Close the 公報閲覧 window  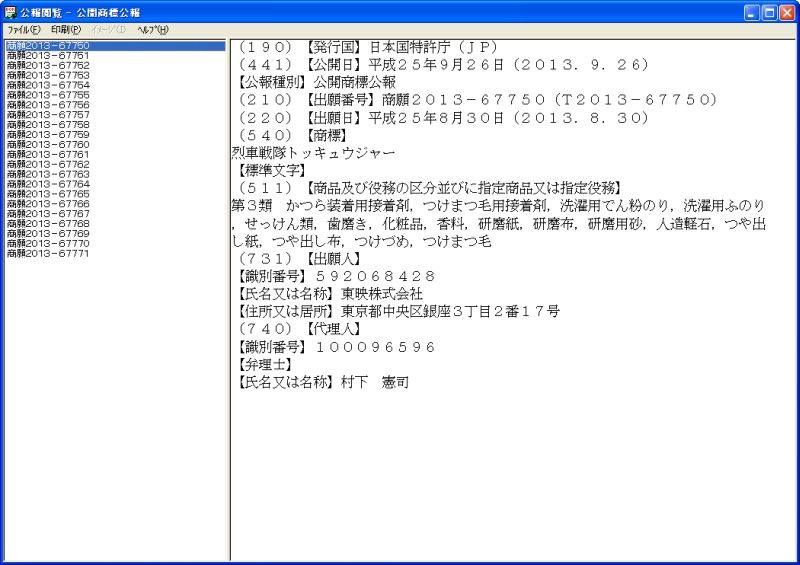[787, 13]
